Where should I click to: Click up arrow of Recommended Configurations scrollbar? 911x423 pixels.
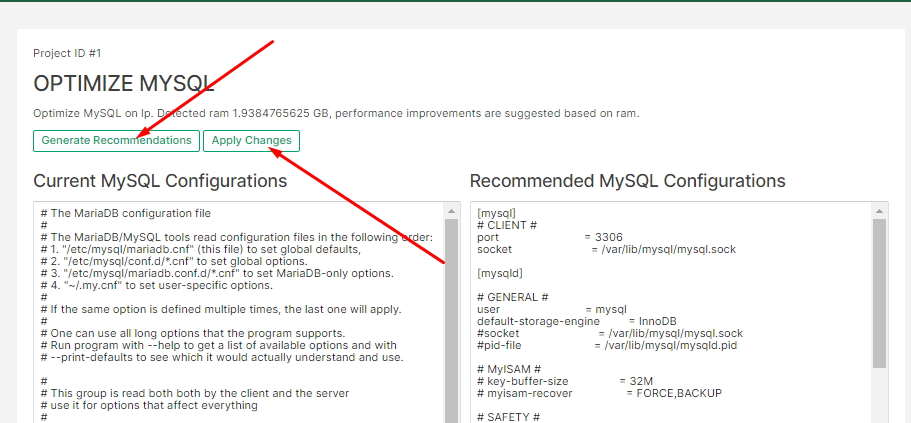pos(879,211)
